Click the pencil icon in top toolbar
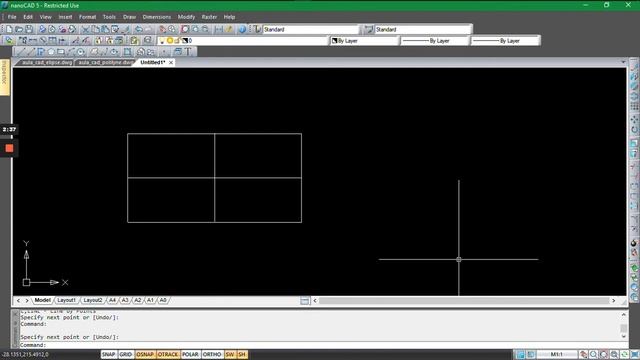Image resolution: width=640 pixels, height=360 pixels. [x=229, y=29]
